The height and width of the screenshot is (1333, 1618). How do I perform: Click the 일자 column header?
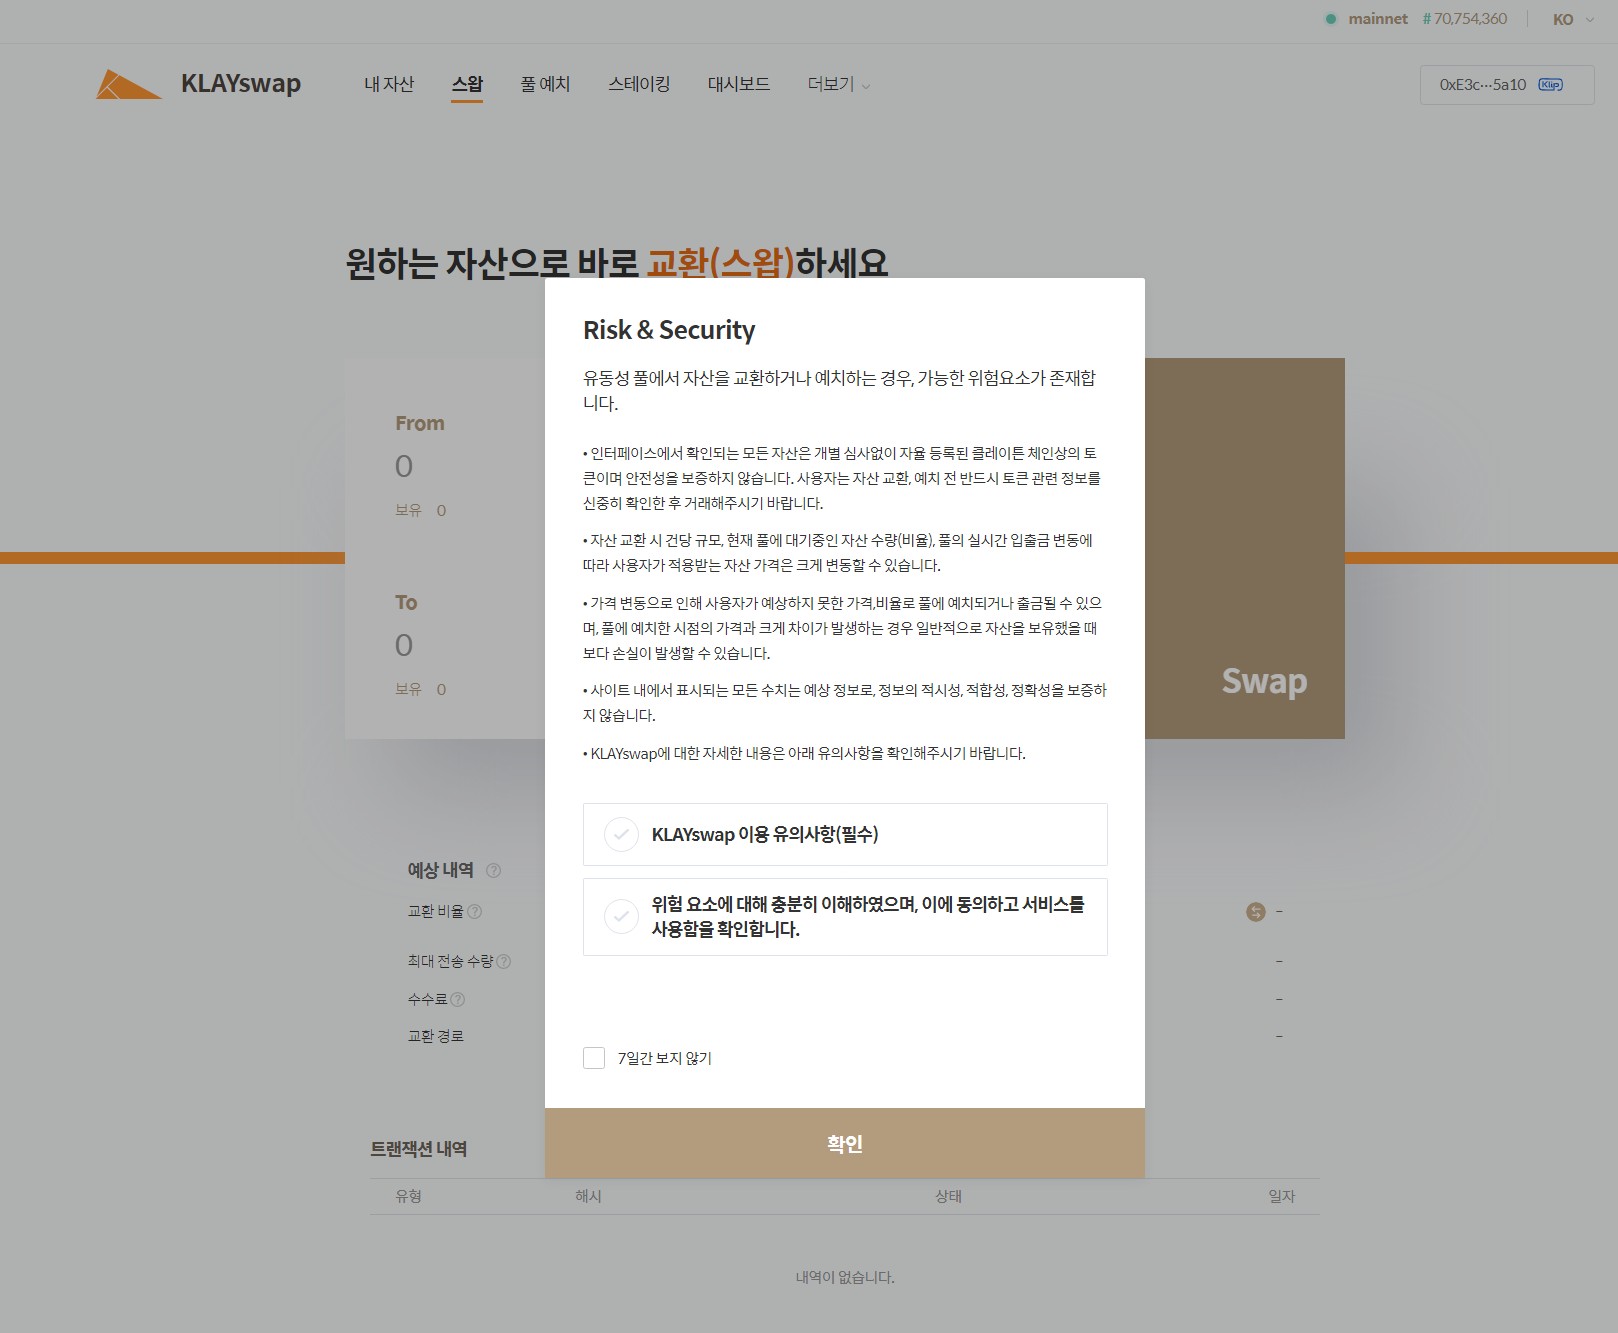click(x=1281, y=1197)
